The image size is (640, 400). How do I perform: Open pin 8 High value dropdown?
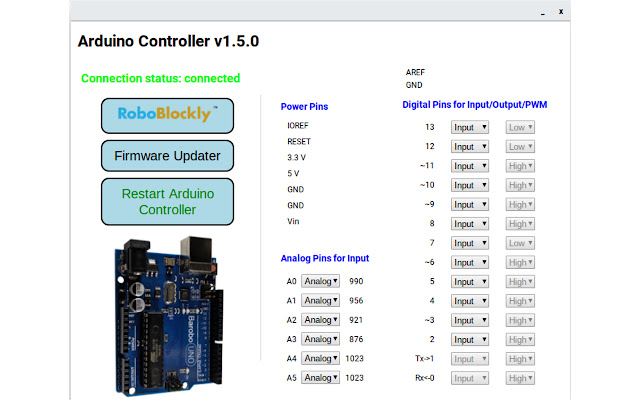(x=520, y=224)
